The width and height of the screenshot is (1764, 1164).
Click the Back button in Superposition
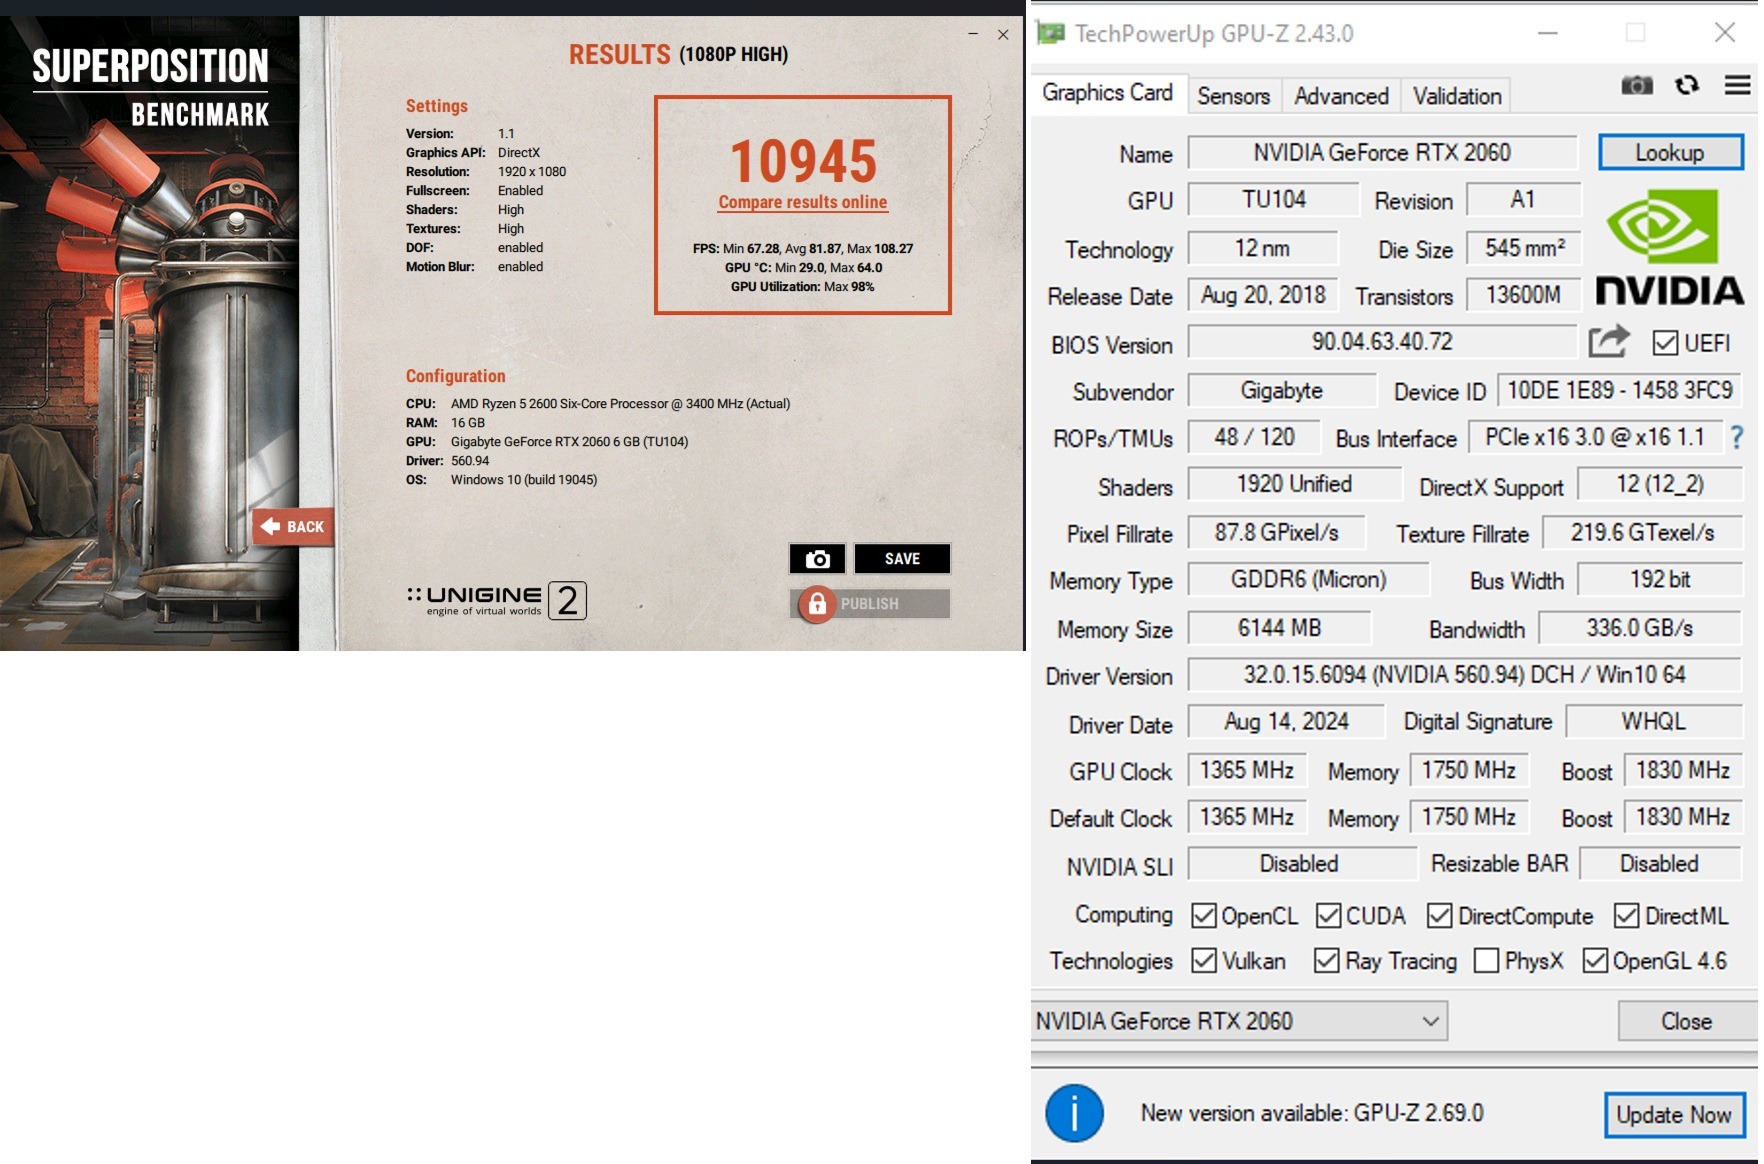[x=293, y=527]
